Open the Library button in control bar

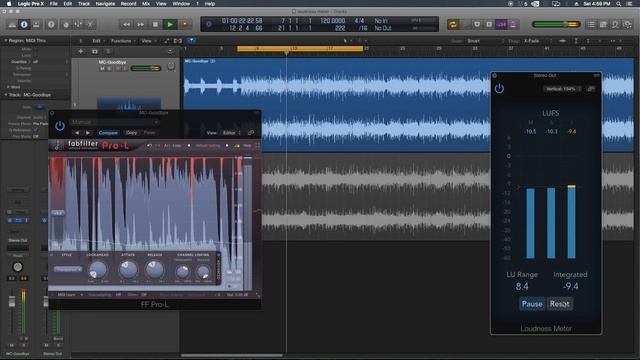tap(12, 24)
